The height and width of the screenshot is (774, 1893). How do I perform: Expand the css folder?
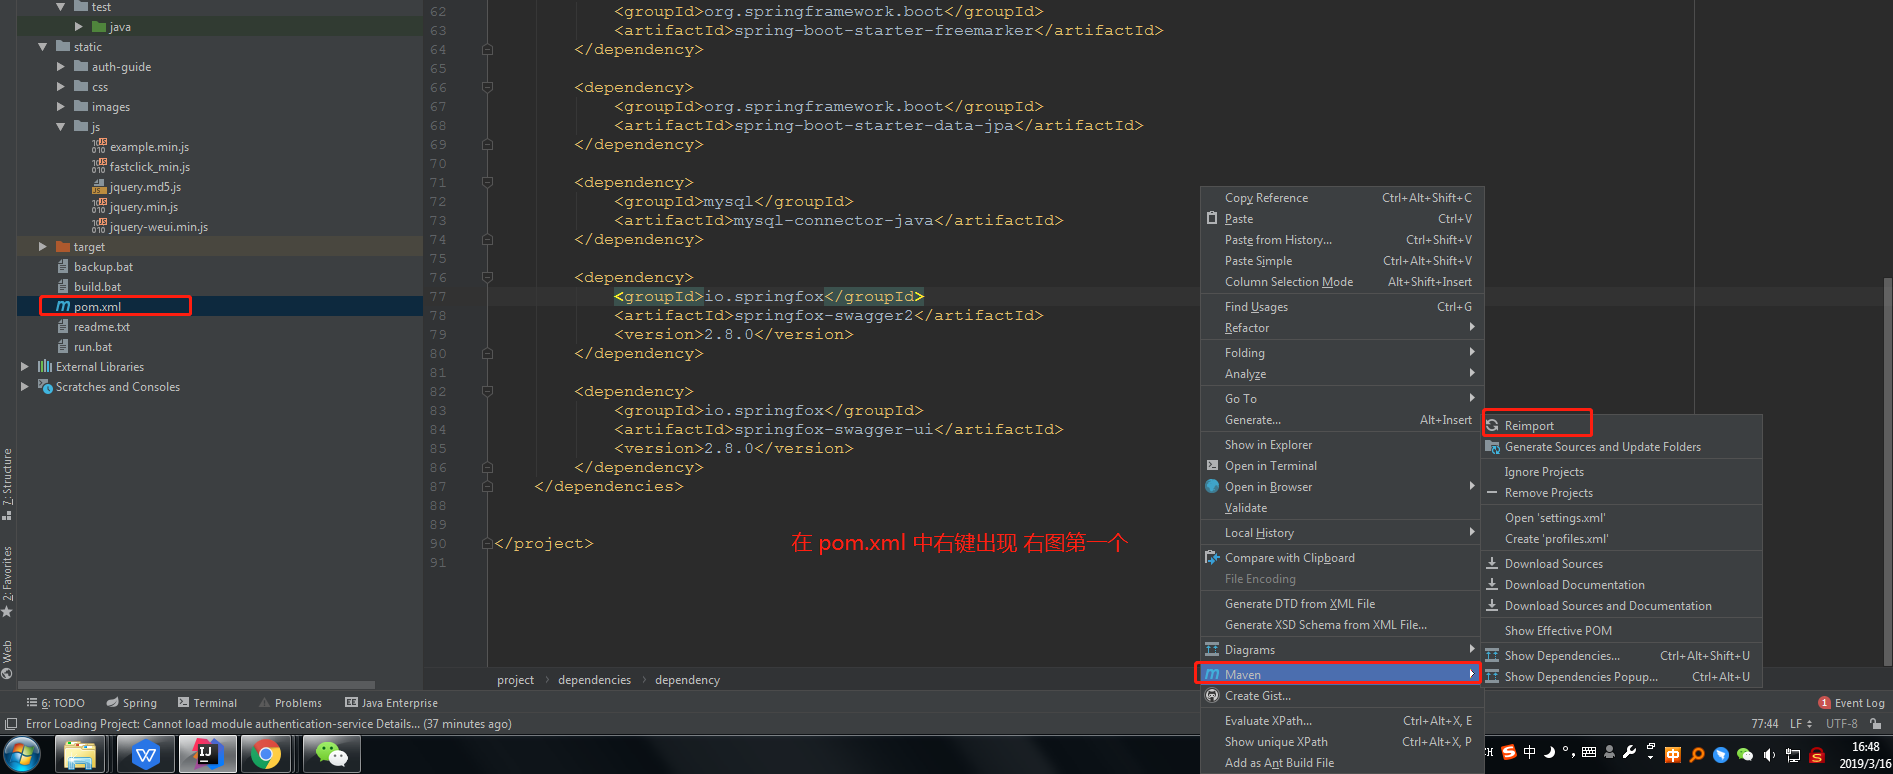click(x=61, y=87)
